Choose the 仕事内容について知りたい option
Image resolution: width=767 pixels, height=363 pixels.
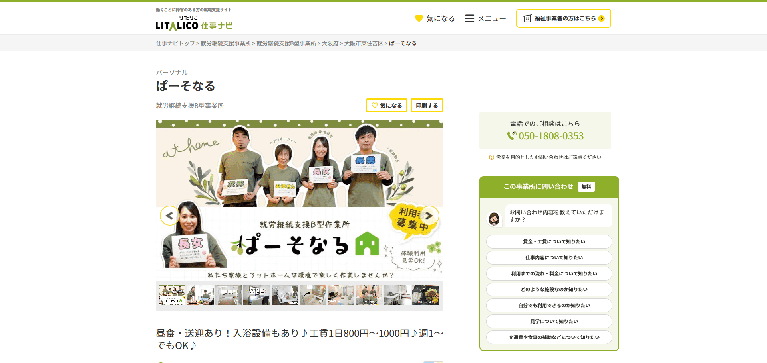tap(549, 257)
